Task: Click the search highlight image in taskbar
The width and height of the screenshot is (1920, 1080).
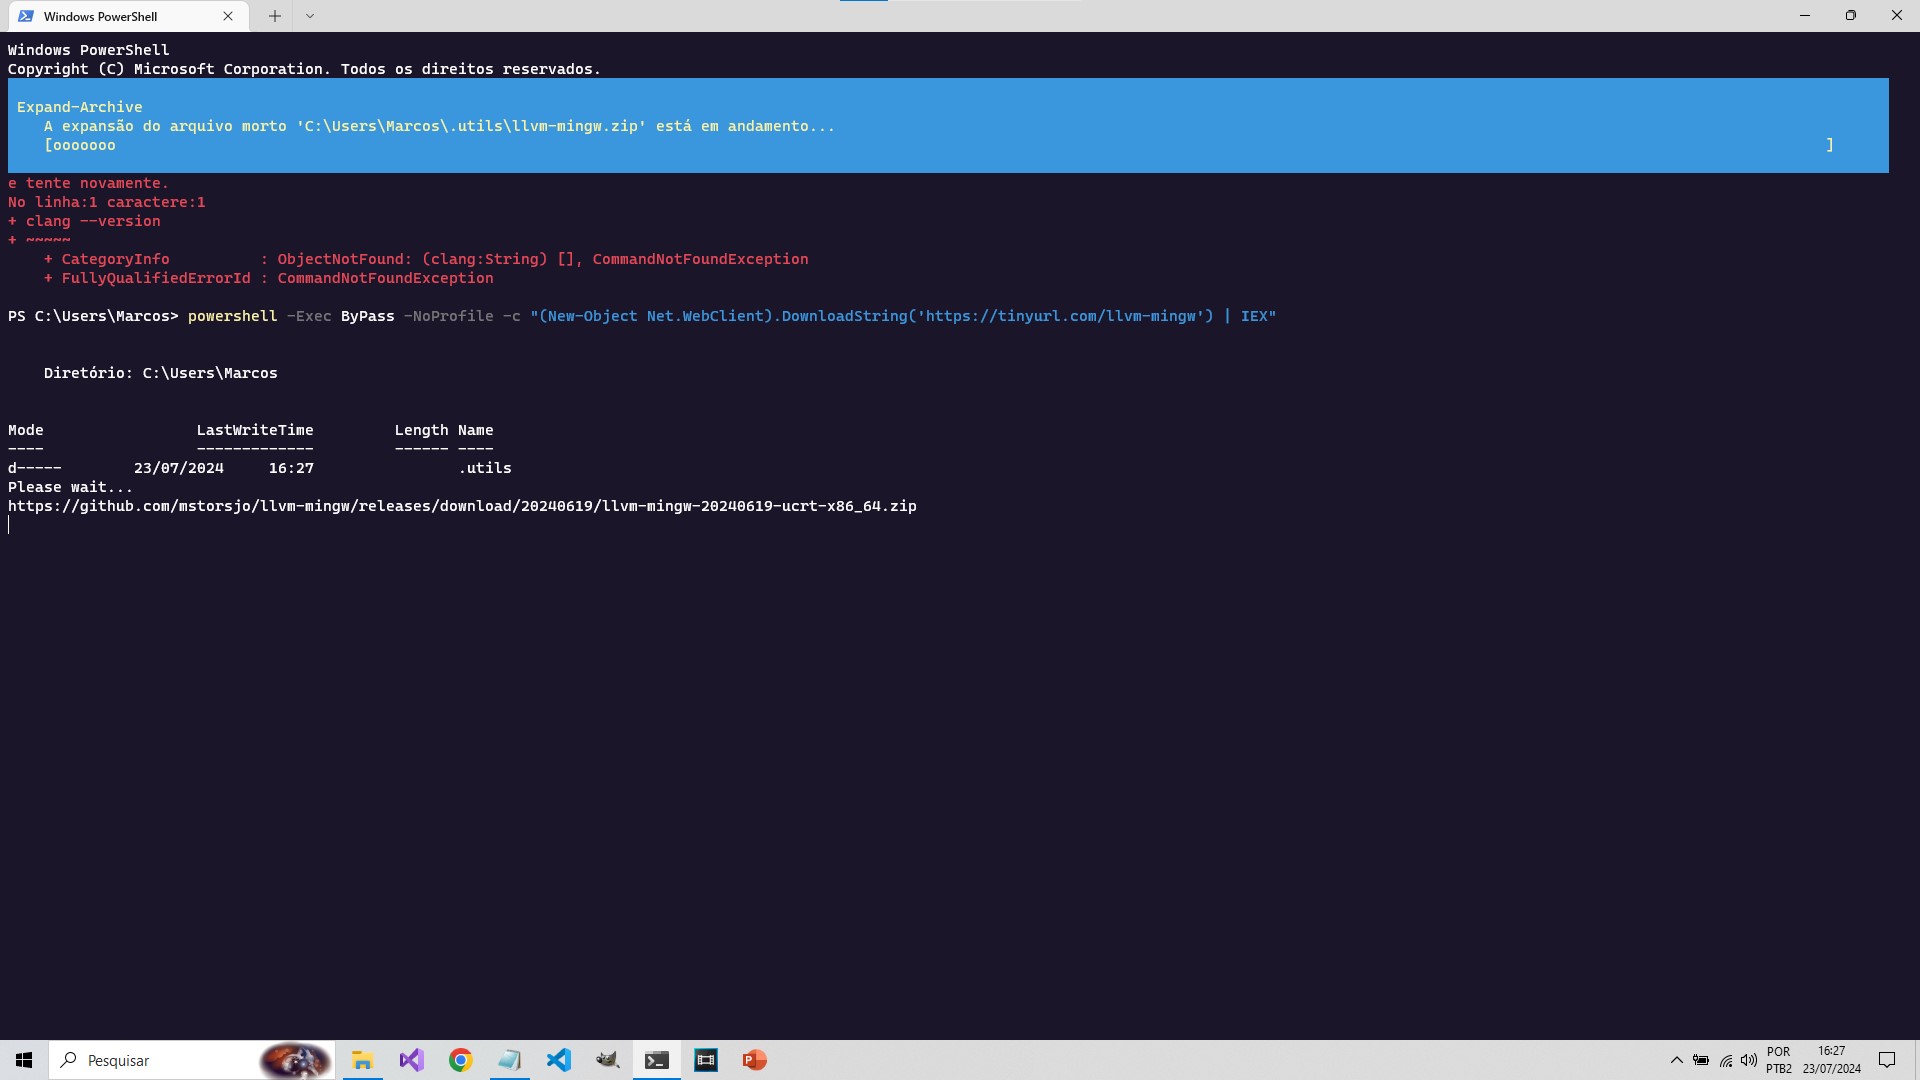Action: coord(294,1060)
